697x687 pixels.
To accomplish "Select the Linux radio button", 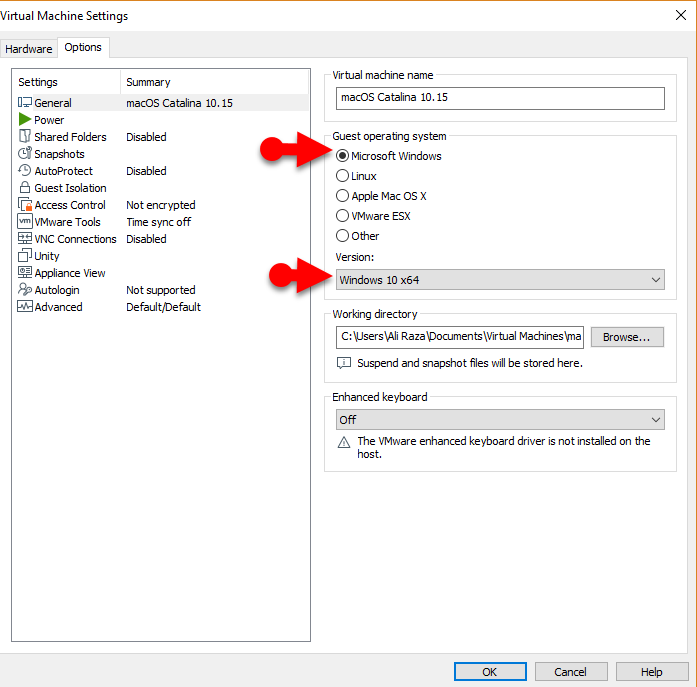I will [x=343, y=176].
